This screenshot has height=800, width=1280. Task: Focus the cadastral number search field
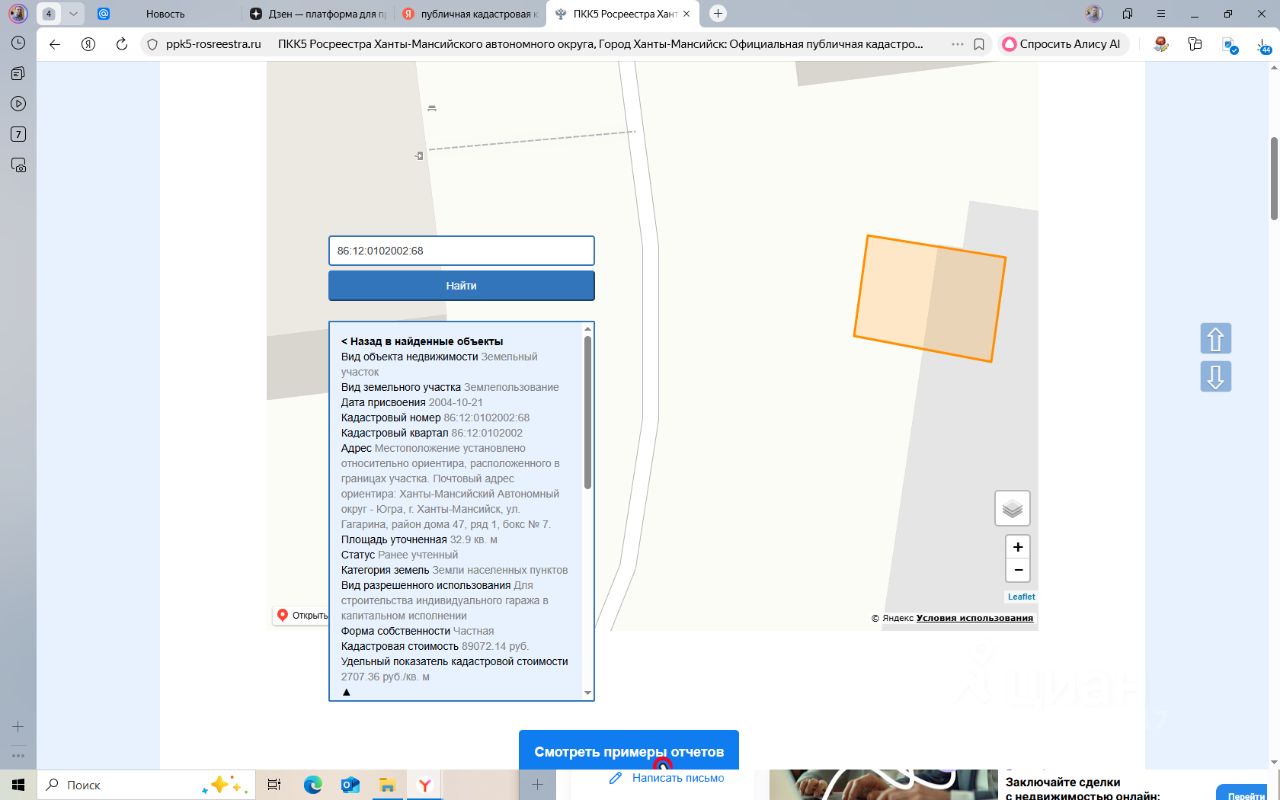coord(461,250)
